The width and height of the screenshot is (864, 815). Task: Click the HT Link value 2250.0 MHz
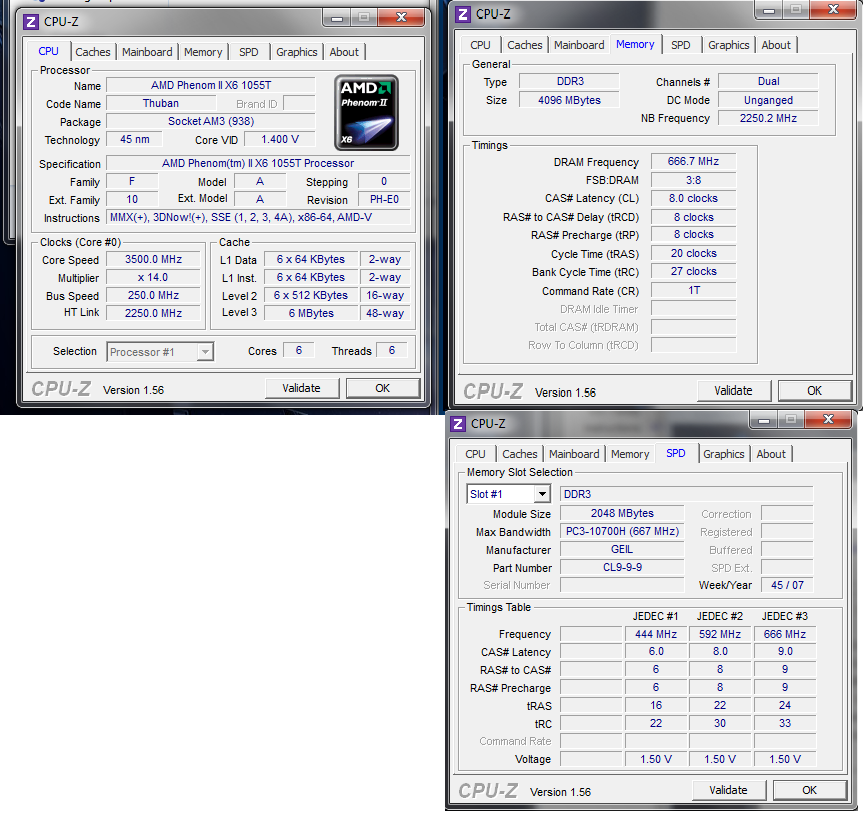click(153, 313)
